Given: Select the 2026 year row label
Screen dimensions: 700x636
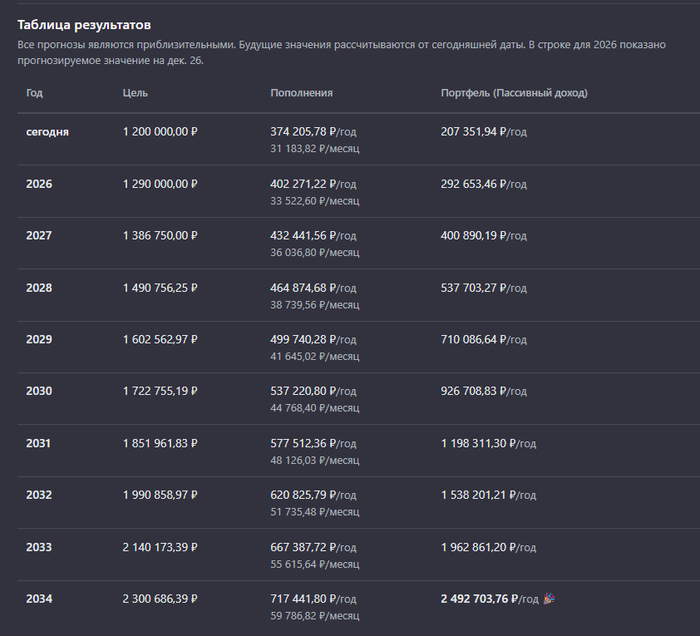Looking at the screenshot, I should tap(39, 184).
